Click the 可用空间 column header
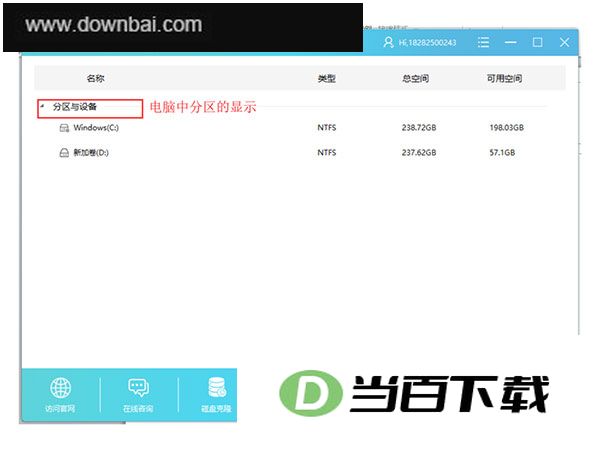The image size is (600, 450). [x=504, y=78]
